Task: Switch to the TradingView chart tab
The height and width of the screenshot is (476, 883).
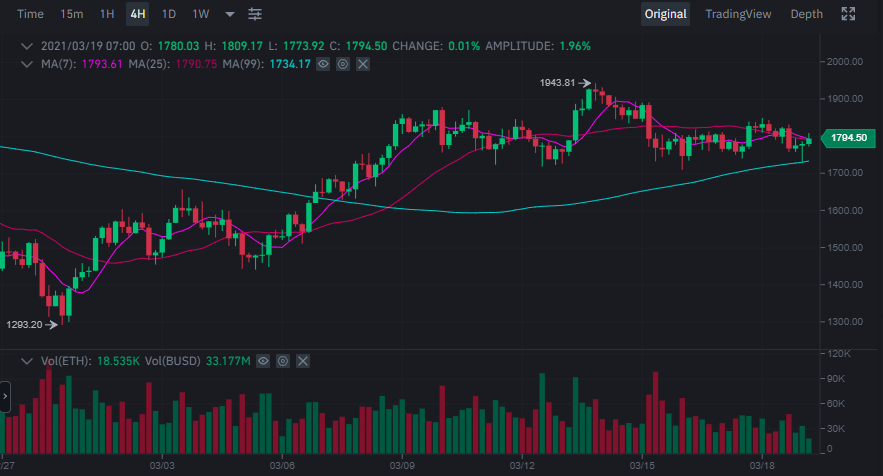Action: click(738, 14)
